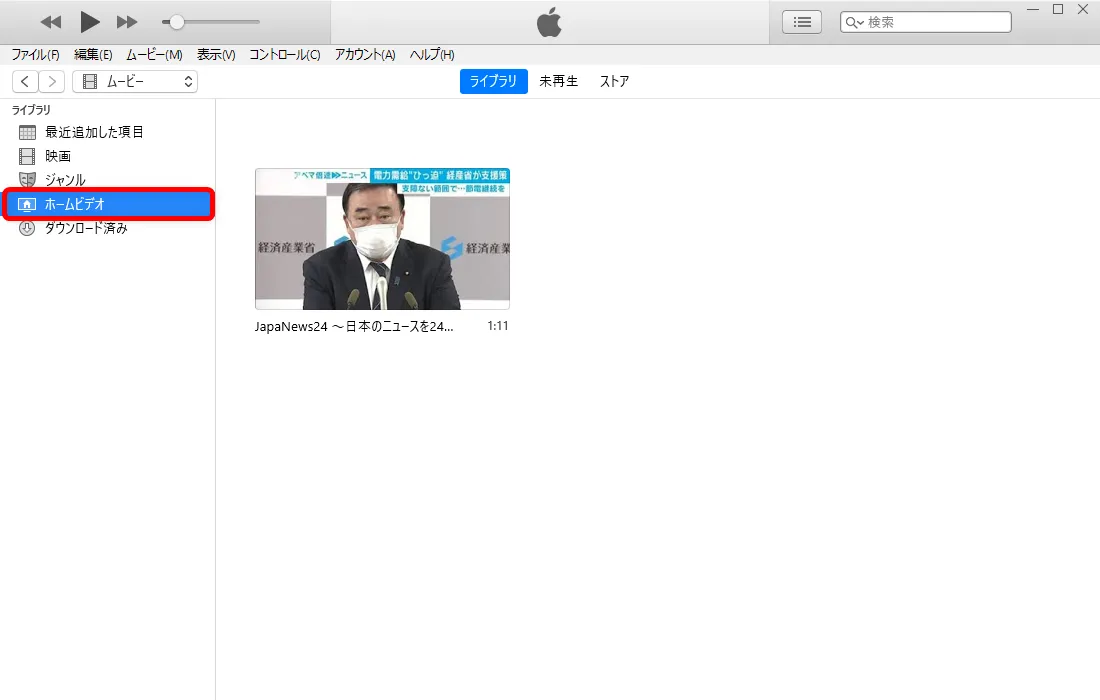Close the iTunes window
Screen dimensions: 1100x700
click(x=1082, y=9)
